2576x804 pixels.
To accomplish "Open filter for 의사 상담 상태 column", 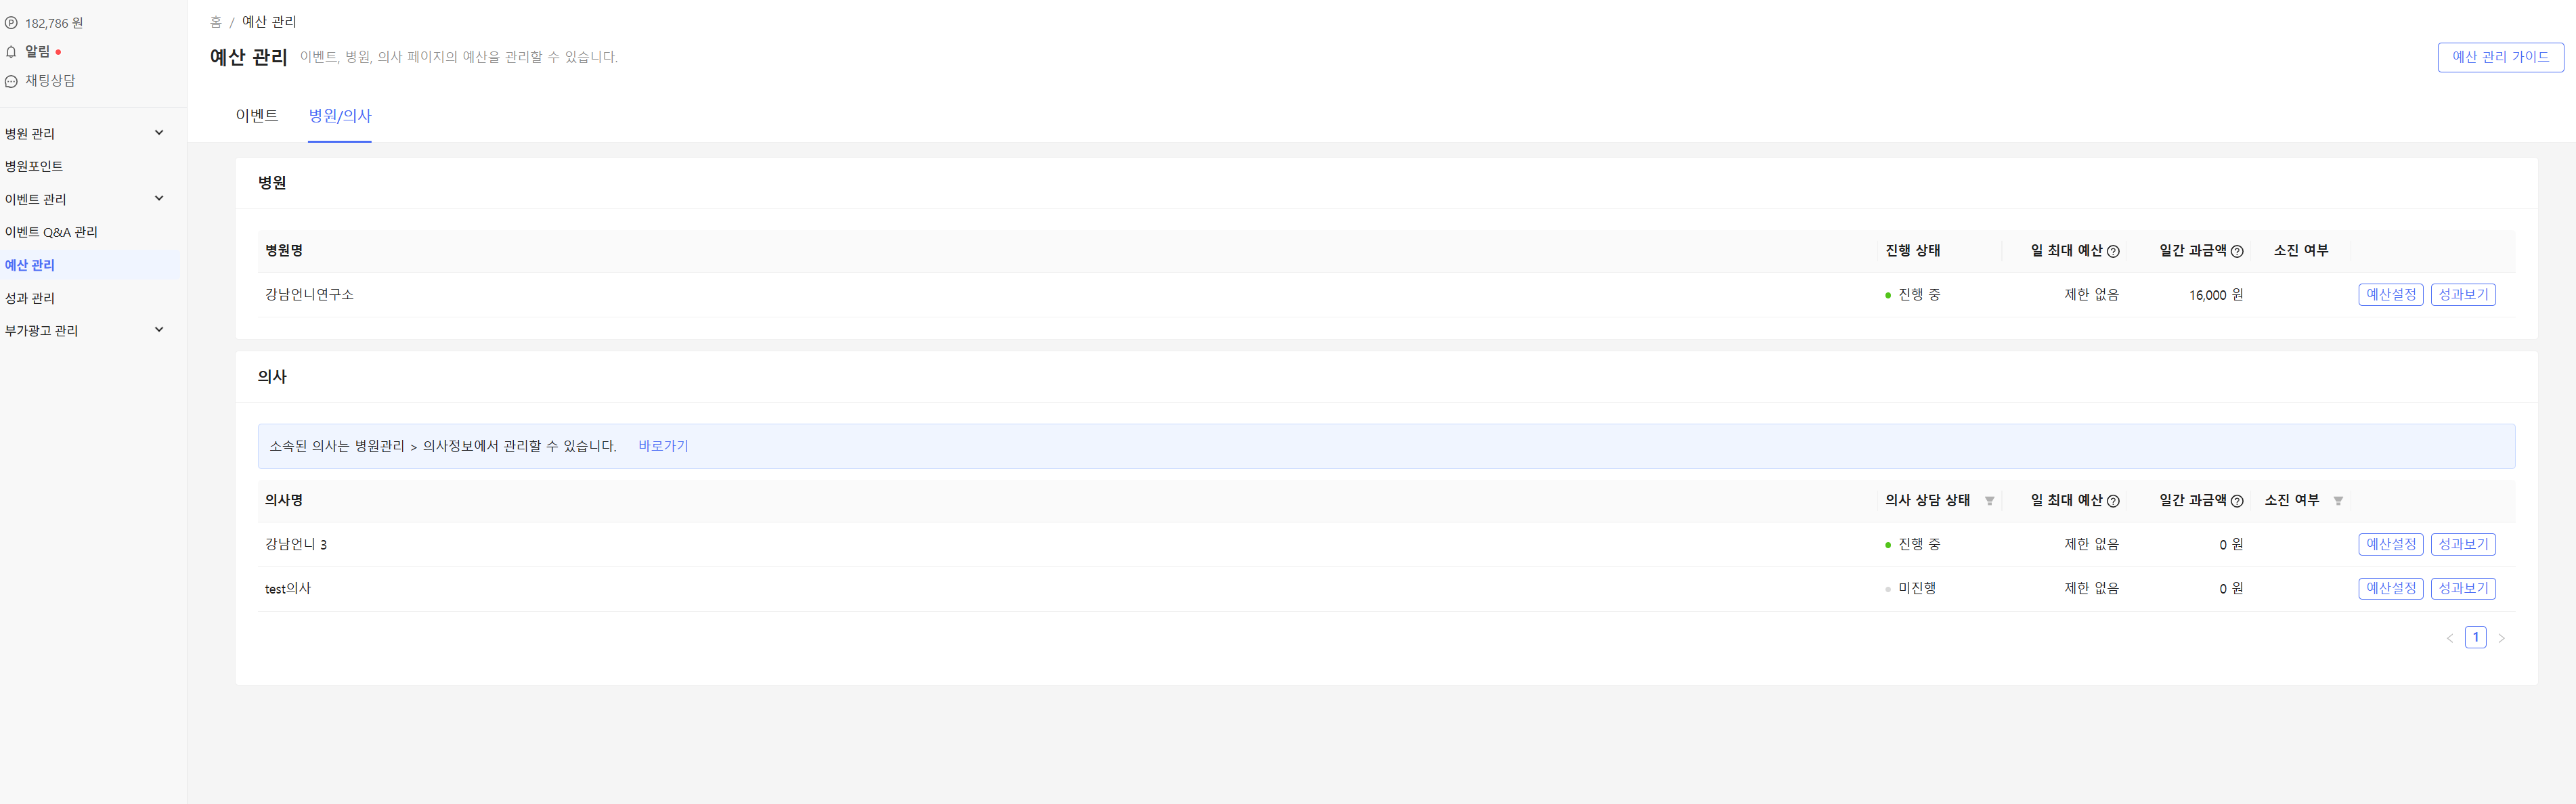I will pos(1989,501).
